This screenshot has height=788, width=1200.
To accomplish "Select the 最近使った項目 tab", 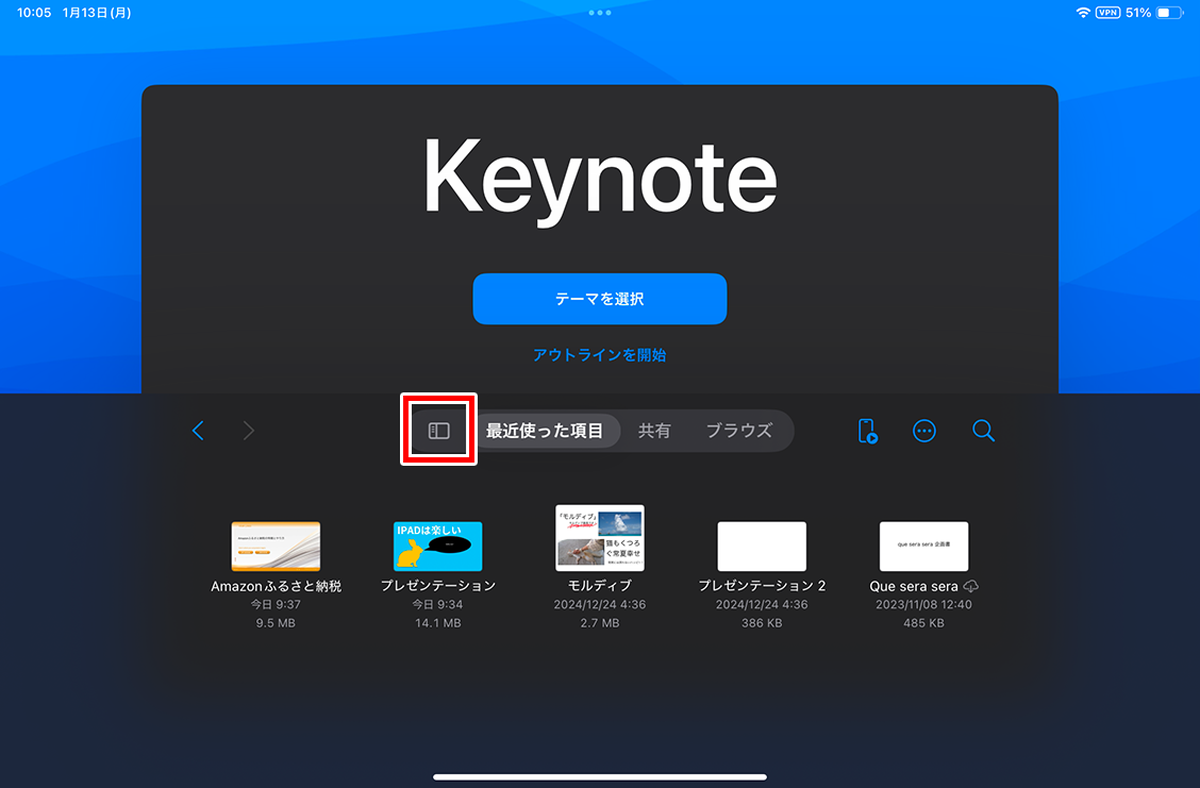I will [x=545, y=431].
